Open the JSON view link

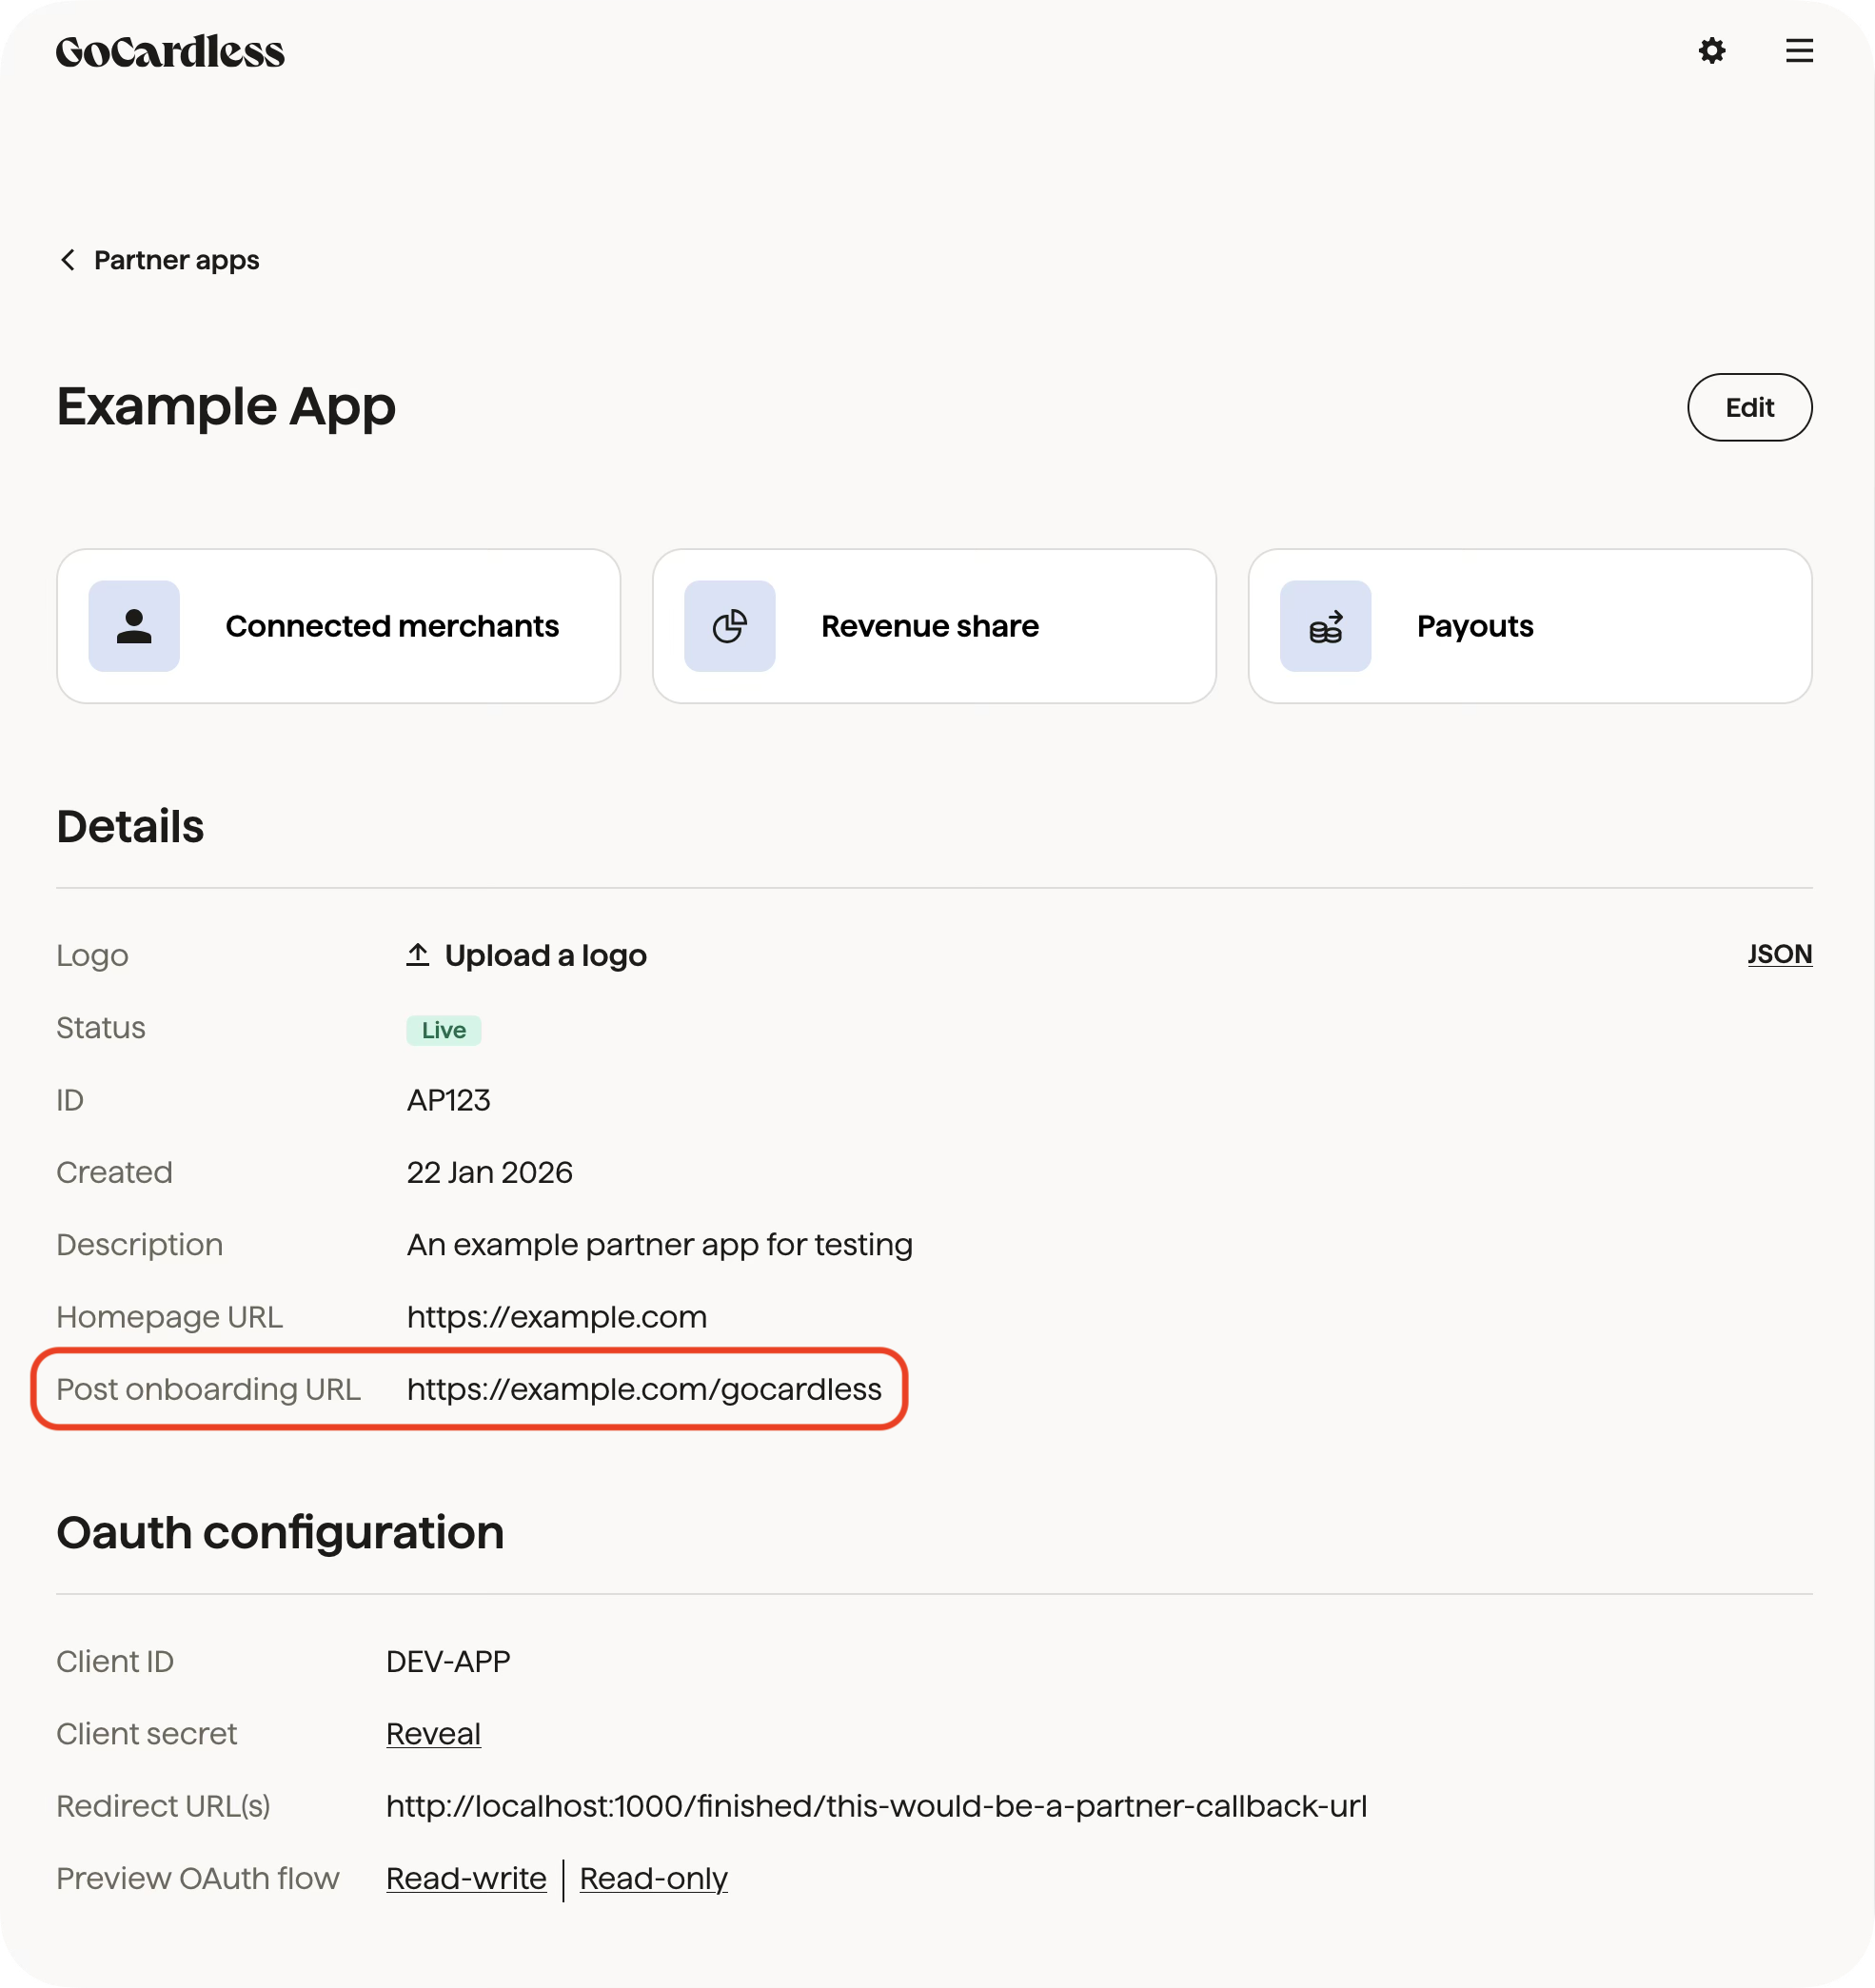1779,954
